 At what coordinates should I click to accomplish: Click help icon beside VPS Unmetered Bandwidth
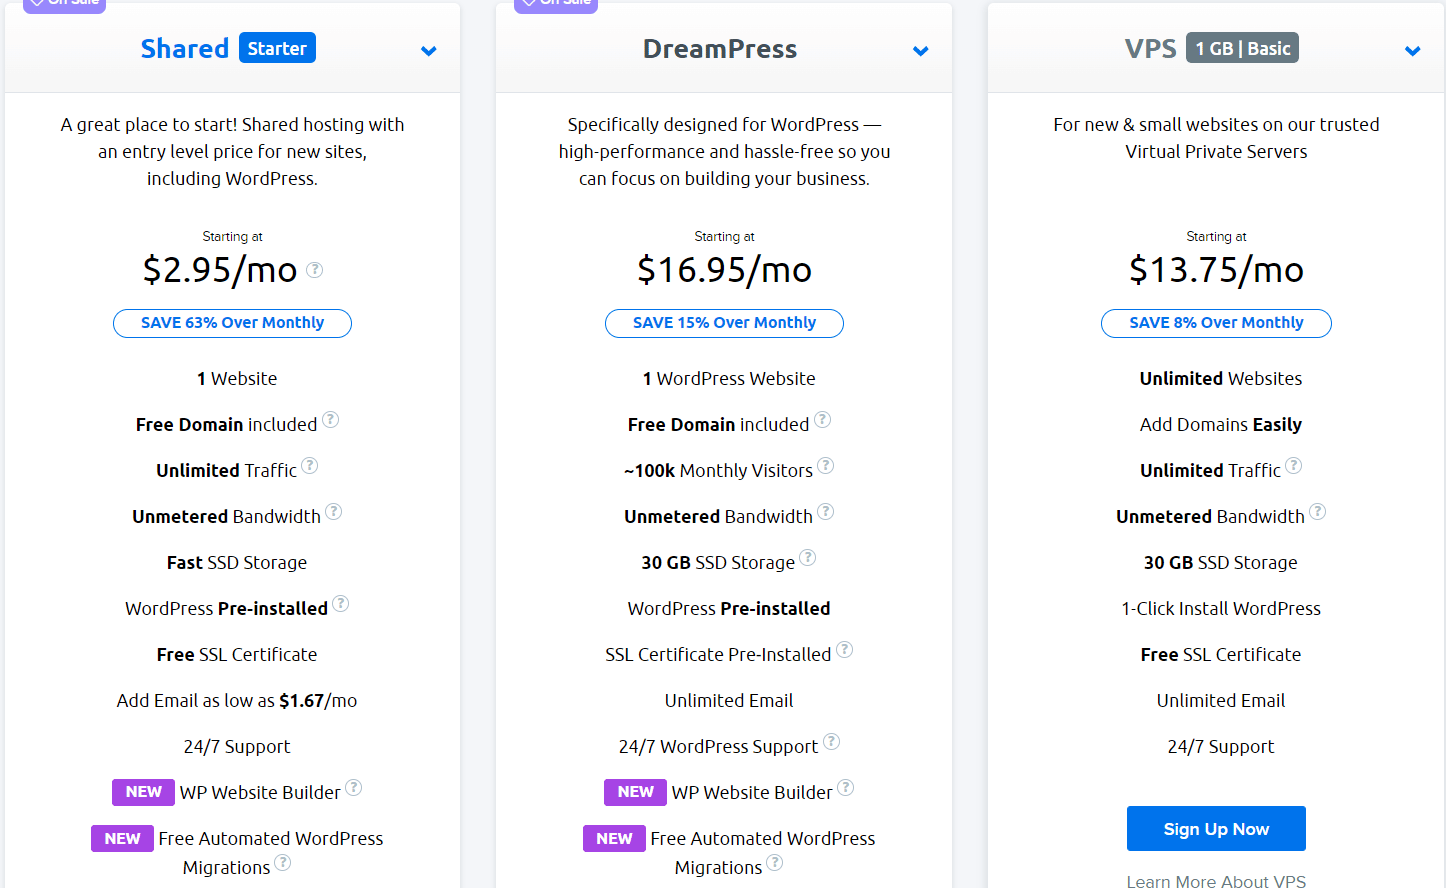pyautogui.click(x=1318, y=511)
